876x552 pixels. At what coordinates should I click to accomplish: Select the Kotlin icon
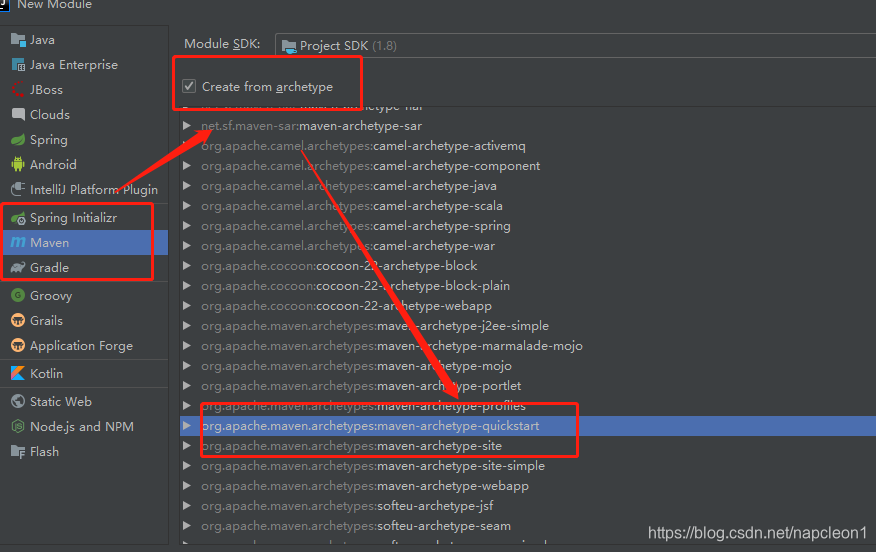(x=18, y=373)
